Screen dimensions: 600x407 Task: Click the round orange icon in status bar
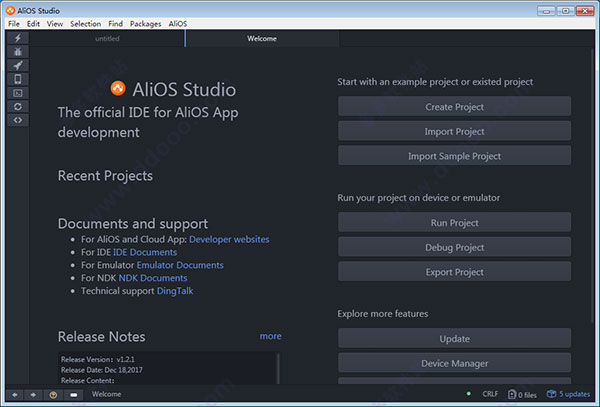(53, 394)
